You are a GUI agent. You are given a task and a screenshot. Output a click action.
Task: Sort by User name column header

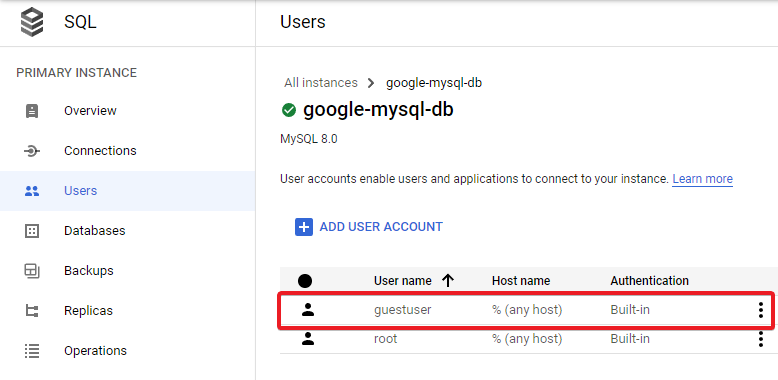tap(402, 281)
